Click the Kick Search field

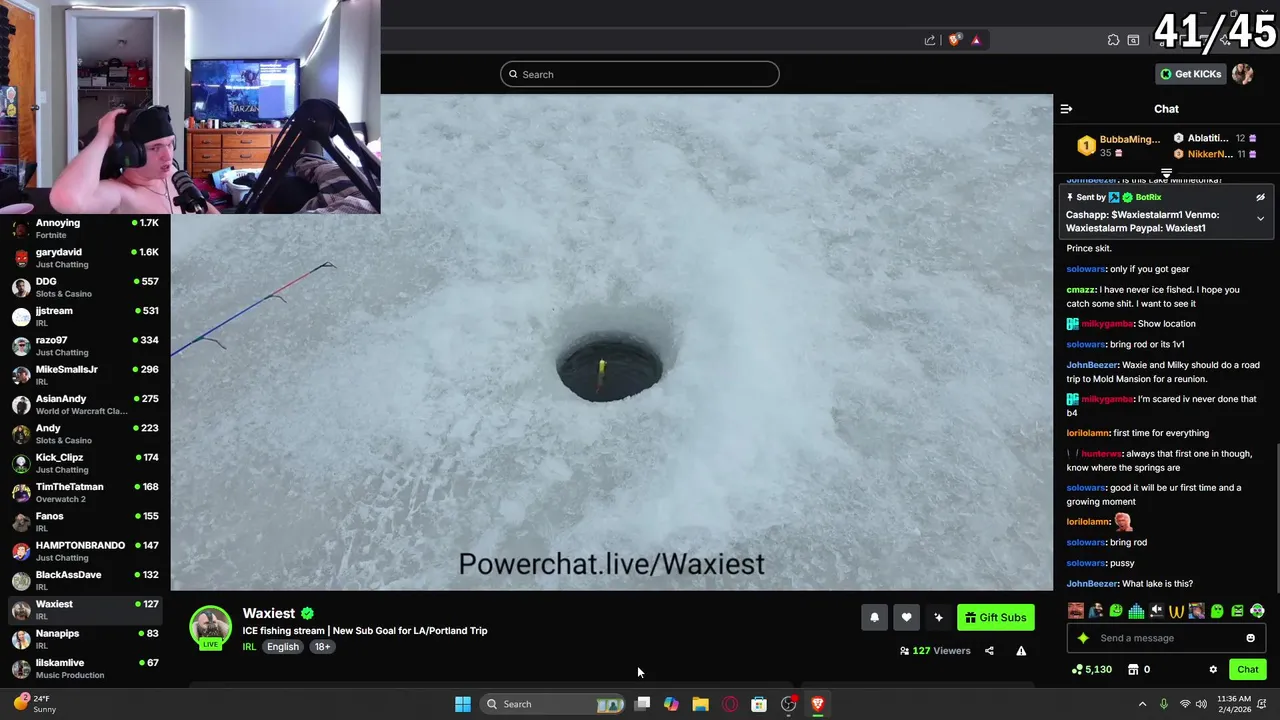pyautogui.click(x=640, y=74)
